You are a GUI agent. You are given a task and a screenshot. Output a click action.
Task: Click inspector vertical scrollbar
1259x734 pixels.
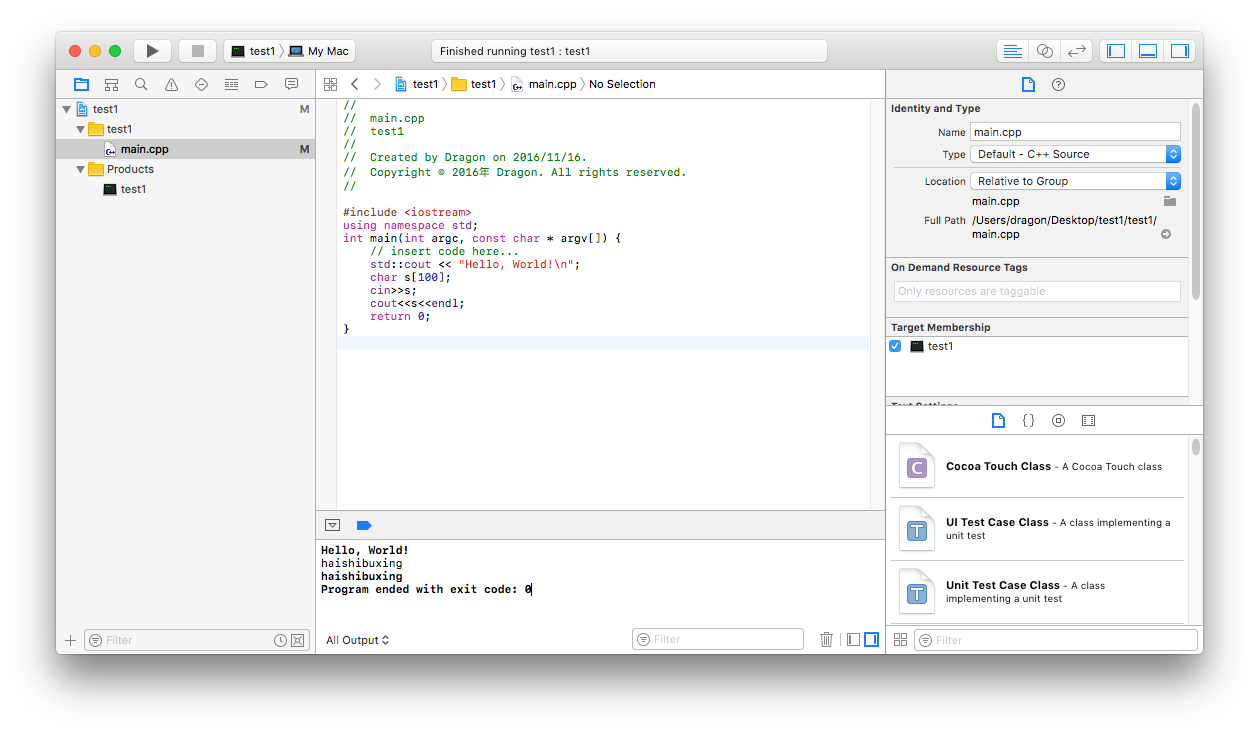click(1195, 200)
